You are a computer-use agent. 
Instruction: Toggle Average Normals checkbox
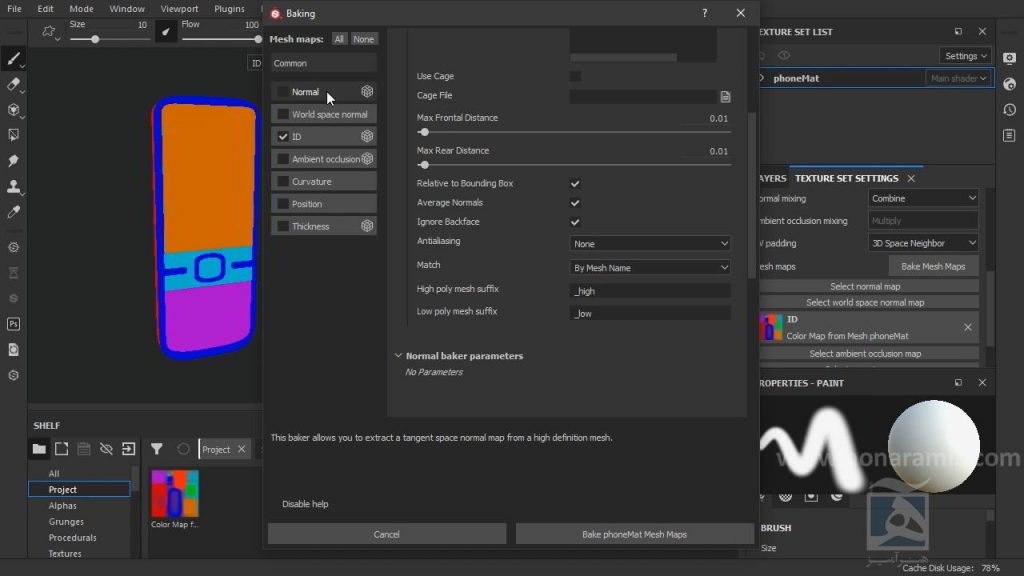pyautogui.click(x=575, y=203)
